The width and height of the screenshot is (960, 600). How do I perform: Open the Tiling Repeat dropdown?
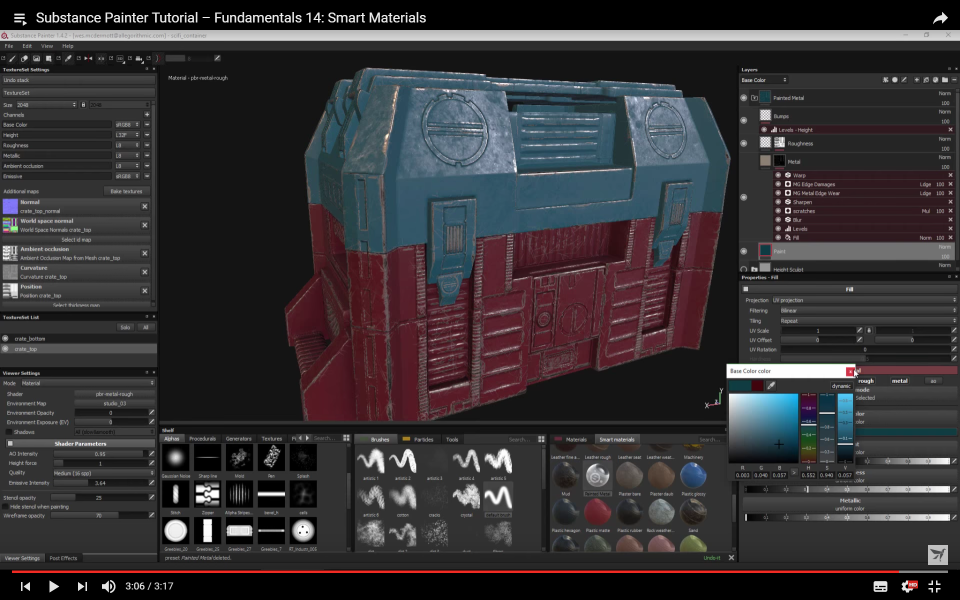tap(868, 321)
